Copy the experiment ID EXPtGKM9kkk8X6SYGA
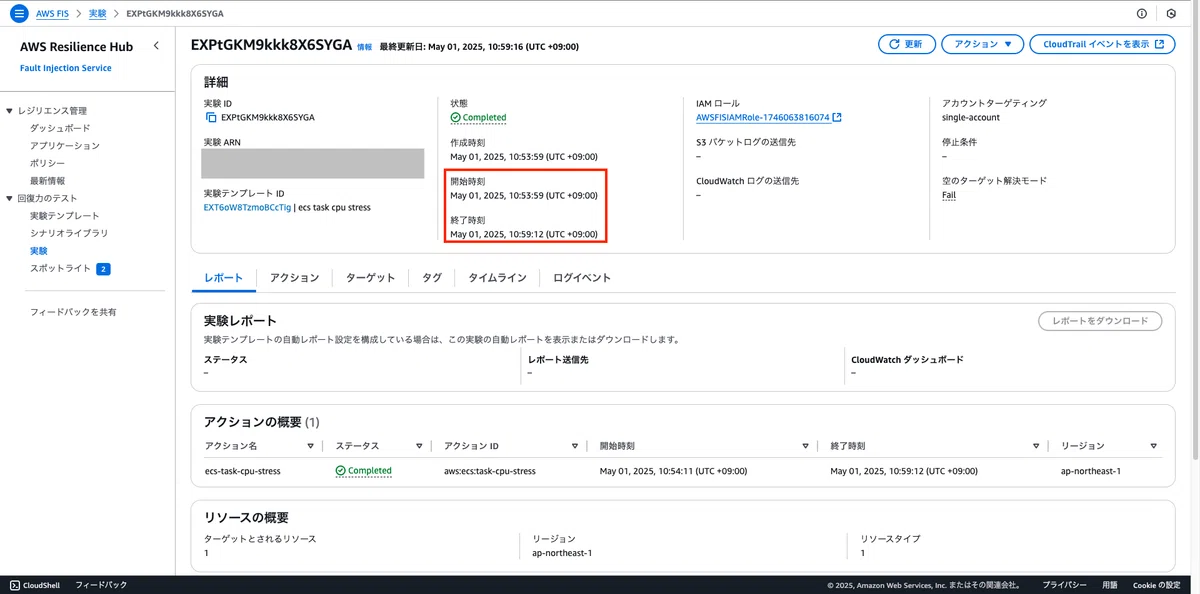This screenshot has height=594, width=1200. 210,117
